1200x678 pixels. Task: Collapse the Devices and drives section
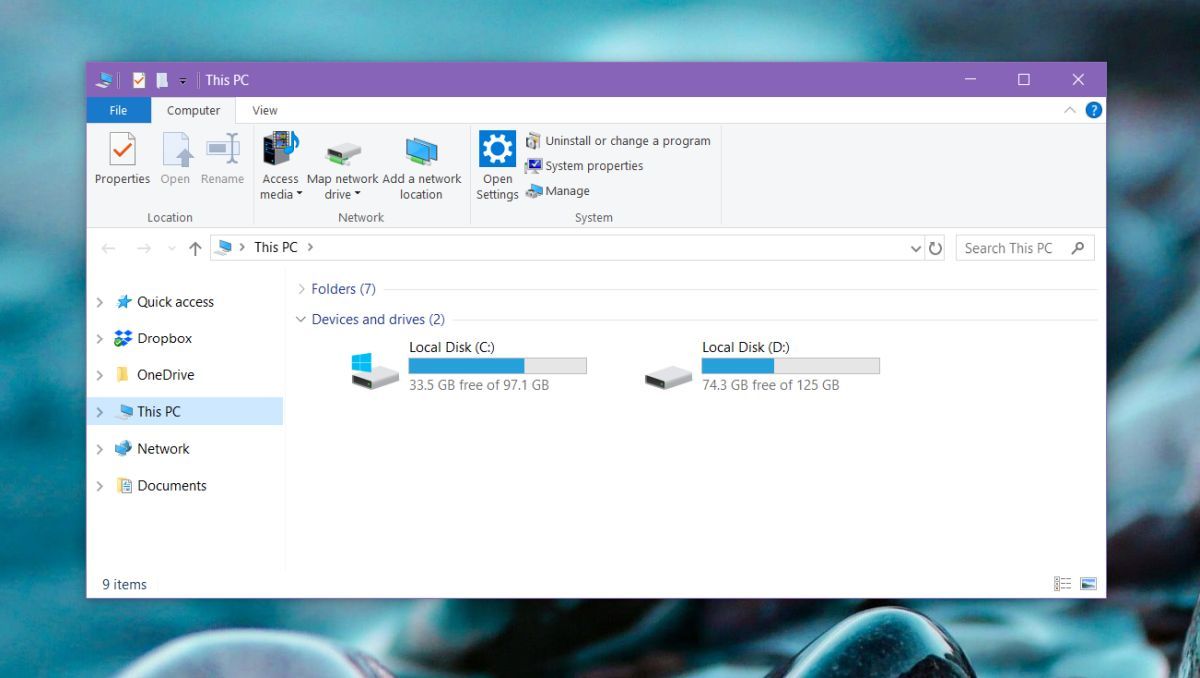(x=301, y=319)
